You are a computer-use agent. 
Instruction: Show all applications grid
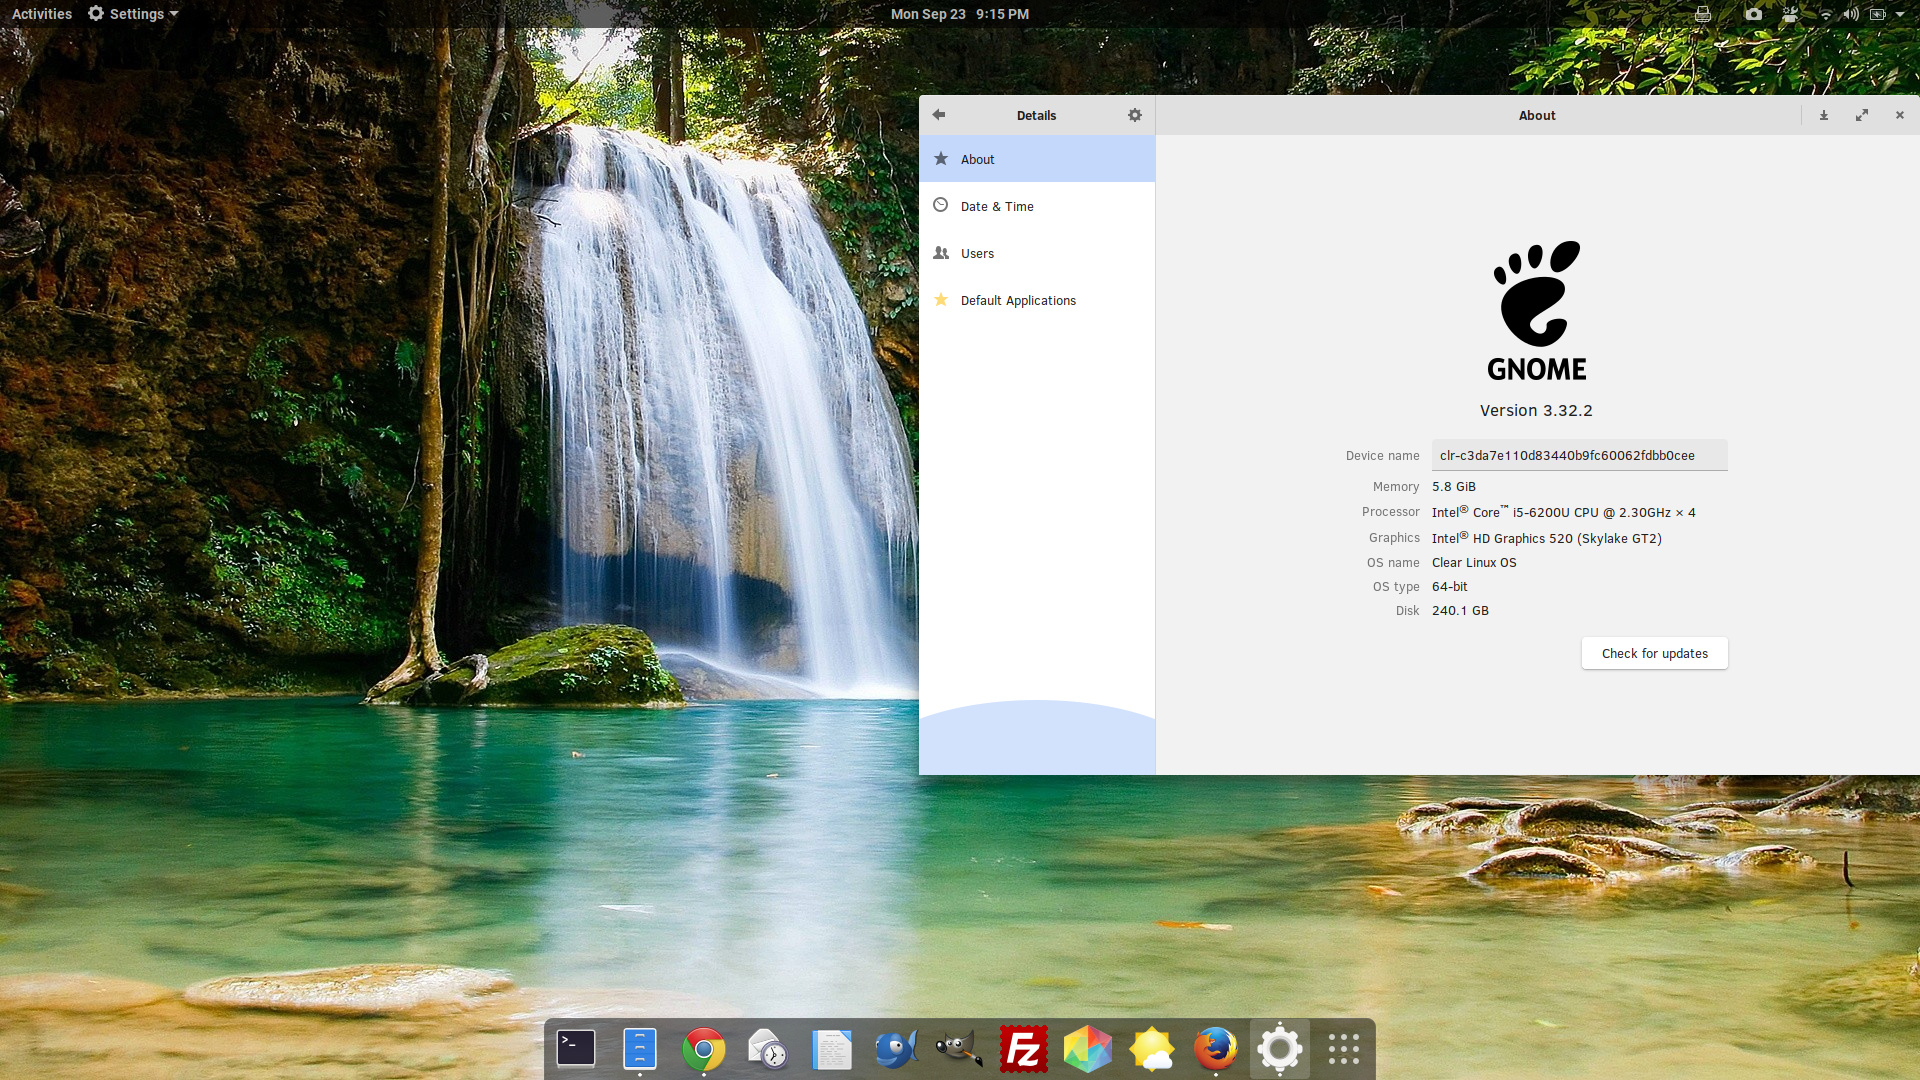click(x=1344, y=1049)
